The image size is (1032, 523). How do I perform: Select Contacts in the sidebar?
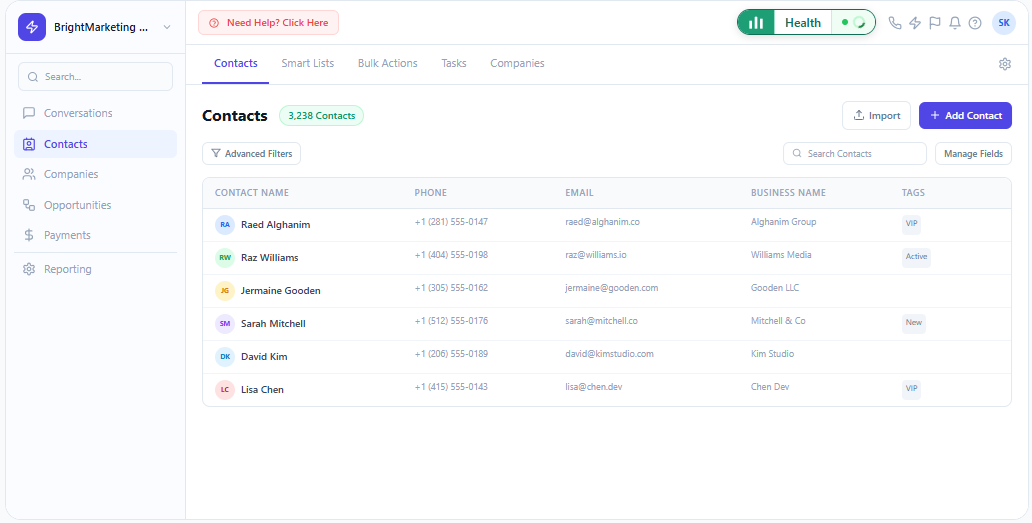(95, 144)
